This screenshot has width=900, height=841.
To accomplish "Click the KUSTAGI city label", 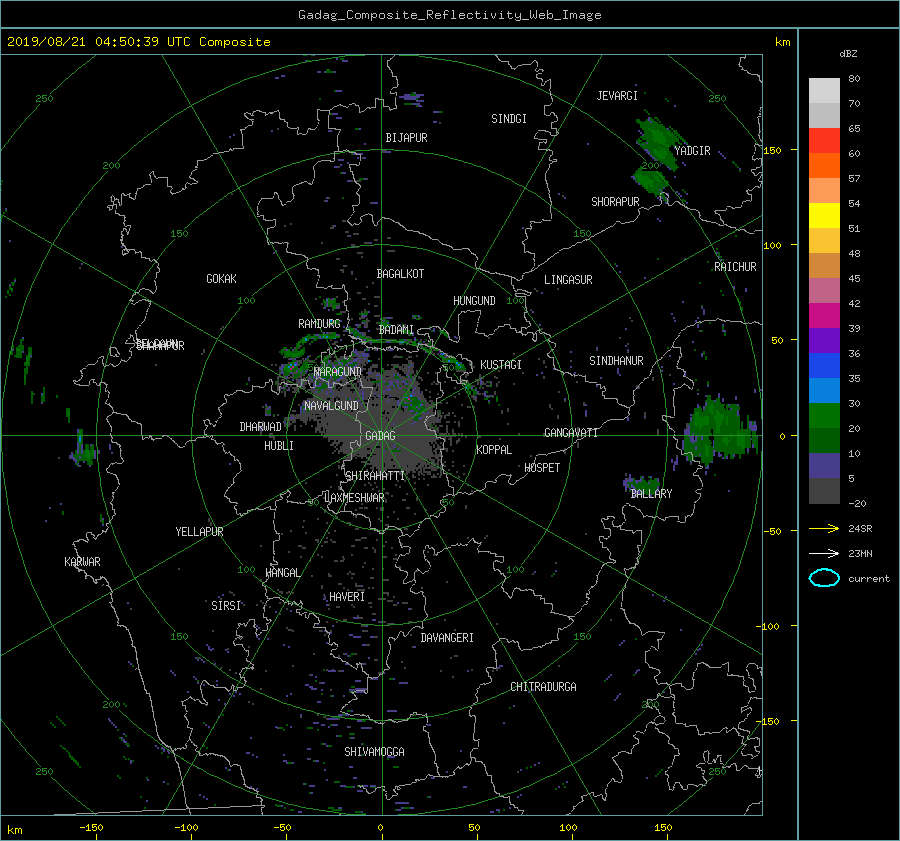I will (x=501, y=365).
